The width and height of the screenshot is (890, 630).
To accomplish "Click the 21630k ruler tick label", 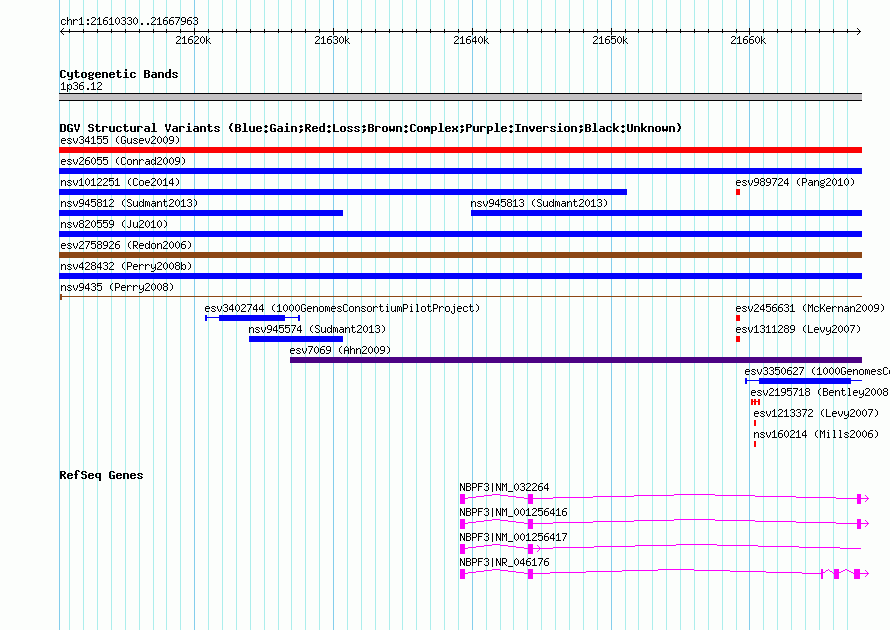I will [x=332, y=40].
